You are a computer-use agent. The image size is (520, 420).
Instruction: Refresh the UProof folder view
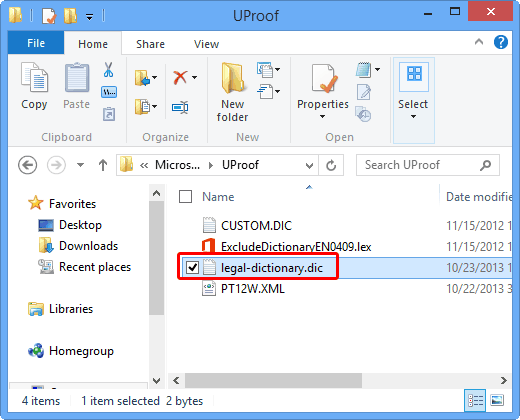click(331, 165)
